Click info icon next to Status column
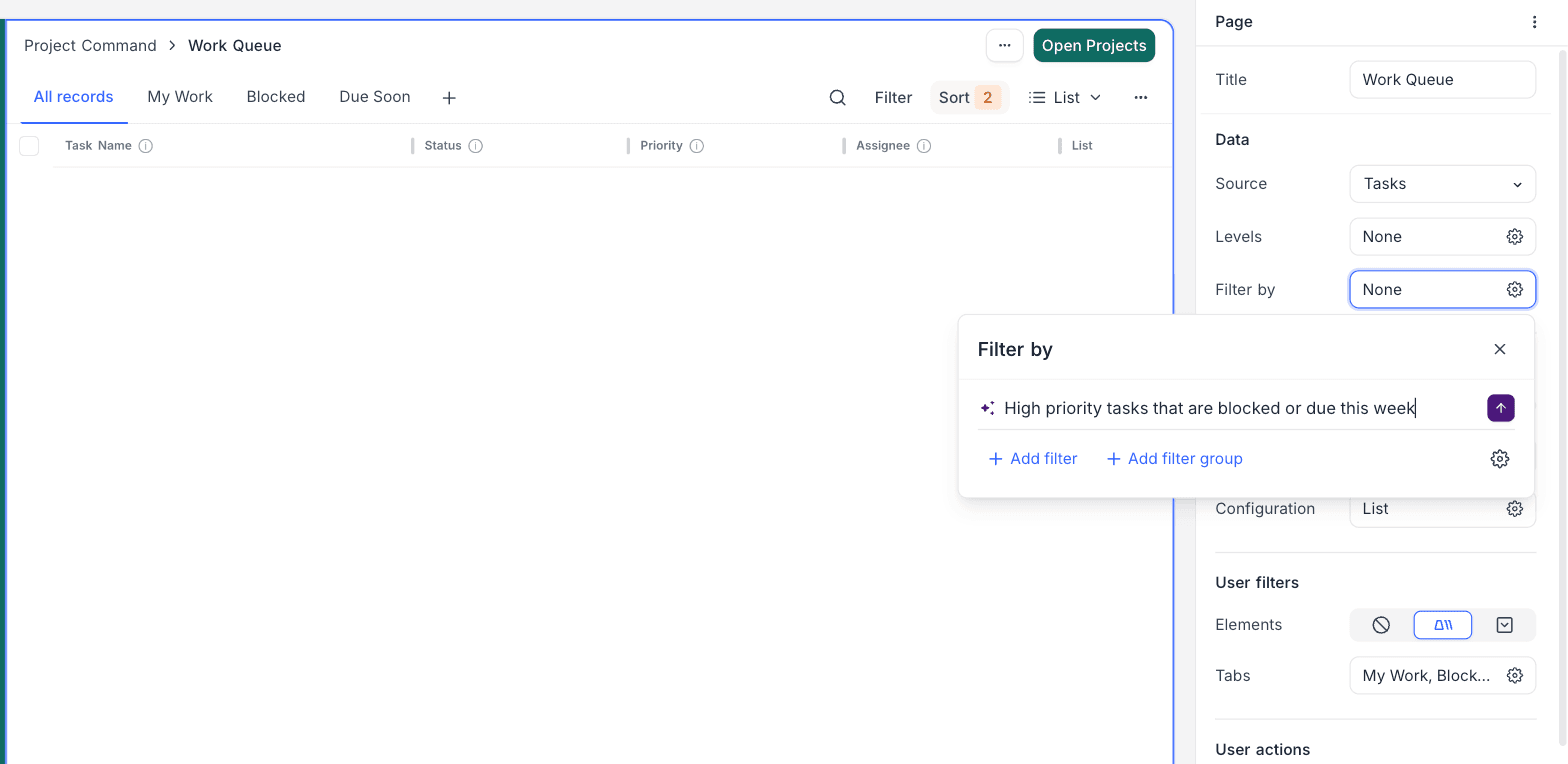The image size is (1568, 764). point(476,146)
